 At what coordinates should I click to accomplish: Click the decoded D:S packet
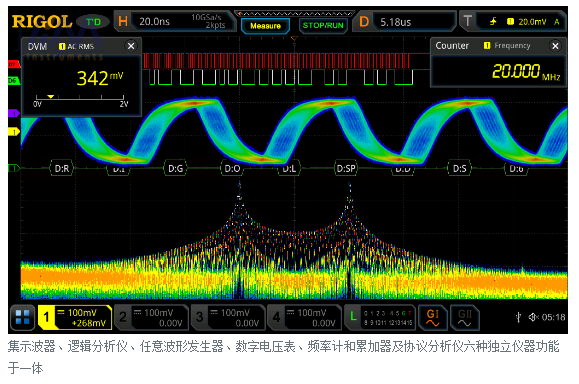pyautogui.click(x=459, y=169)
